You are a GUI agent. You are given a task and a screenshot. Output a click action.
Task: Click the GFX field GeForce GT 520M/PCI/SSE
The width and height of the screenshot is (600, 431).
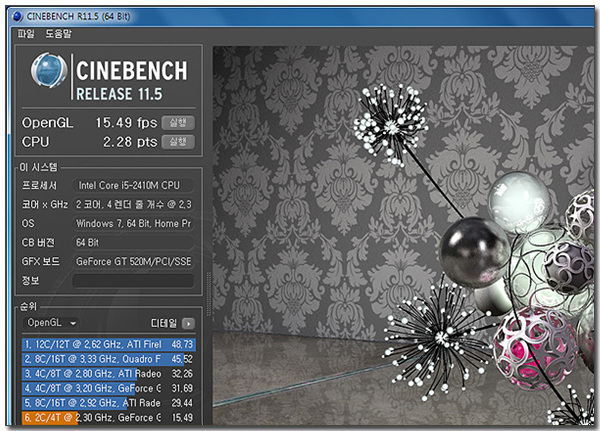click(133, 261)
